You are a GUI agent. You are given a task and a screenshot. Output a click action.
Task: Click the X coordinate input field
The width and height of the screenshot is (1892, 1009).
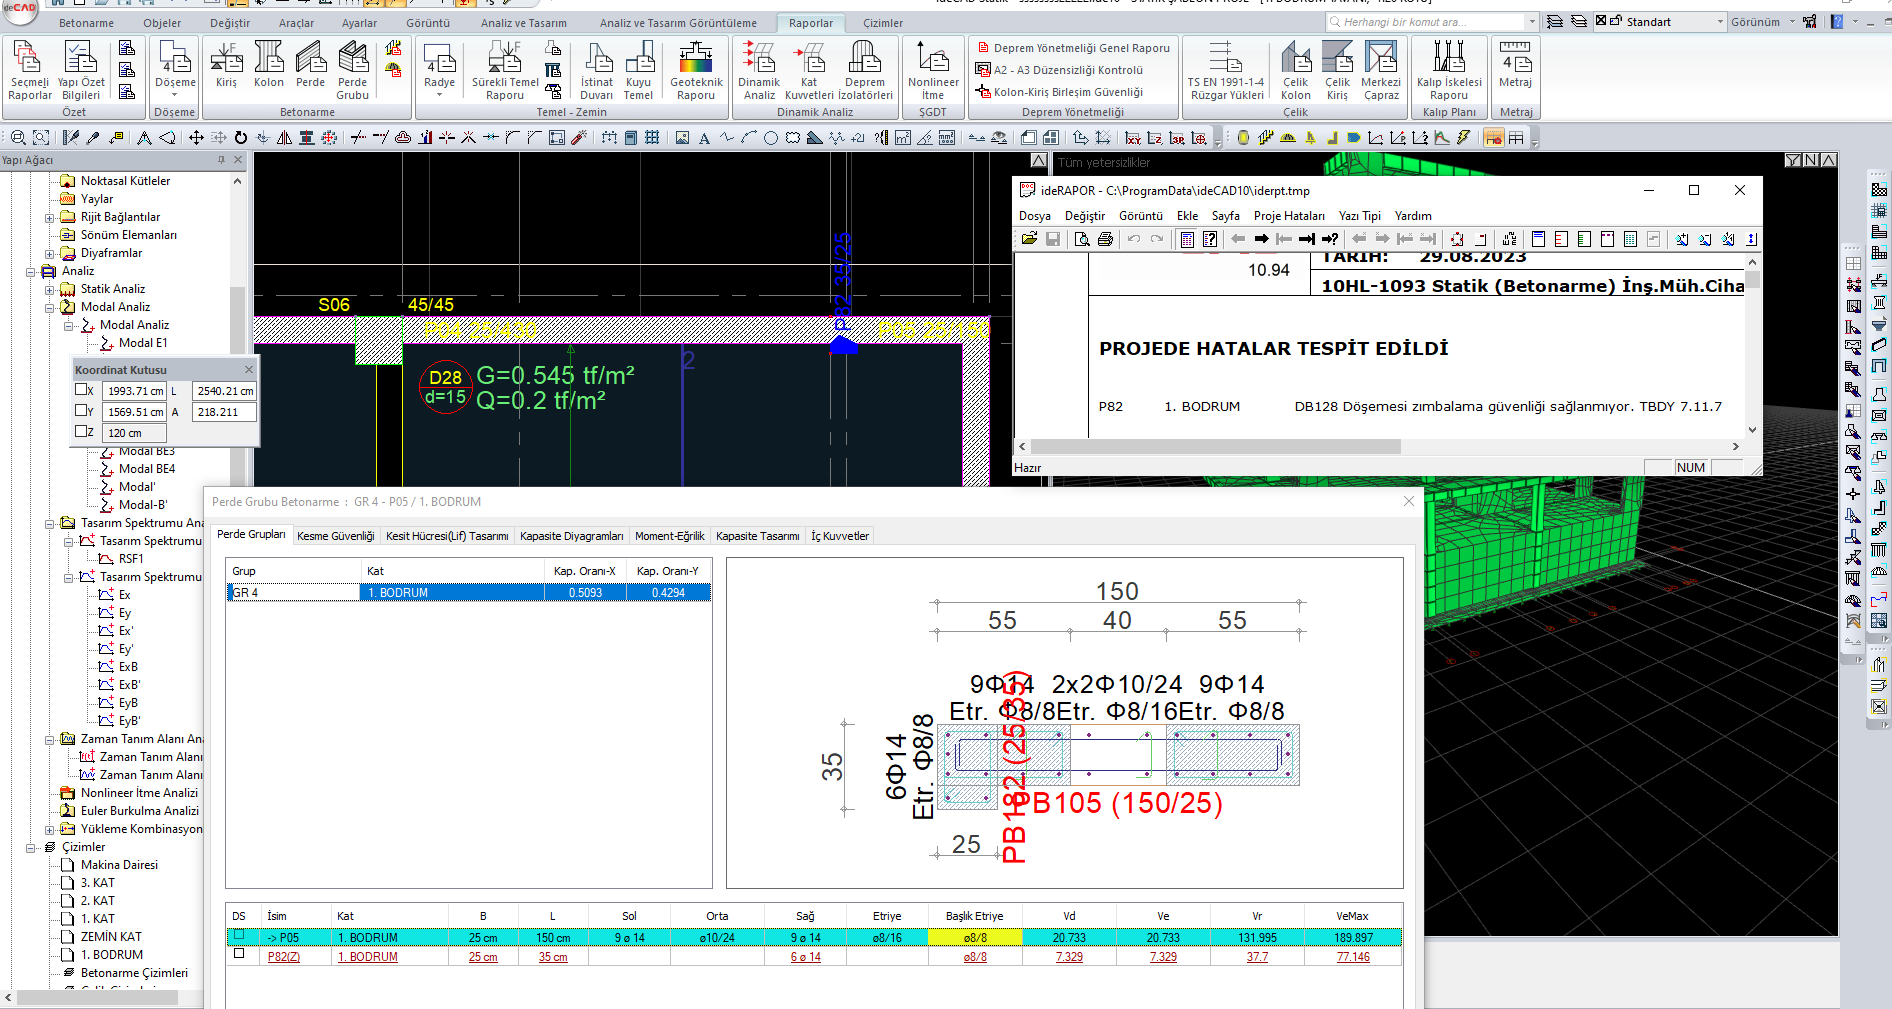coord(135,391)
